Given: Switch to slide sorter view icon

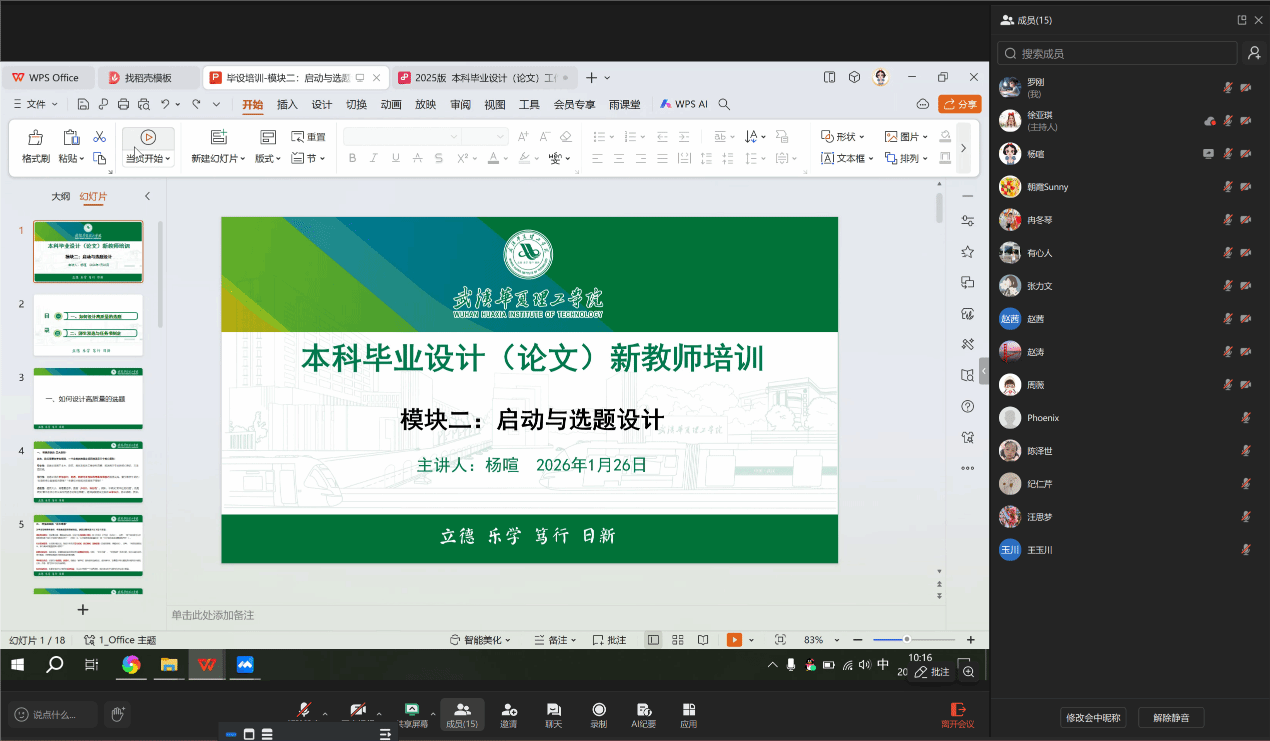Looking at the screenshot, I should coord(678,640).
